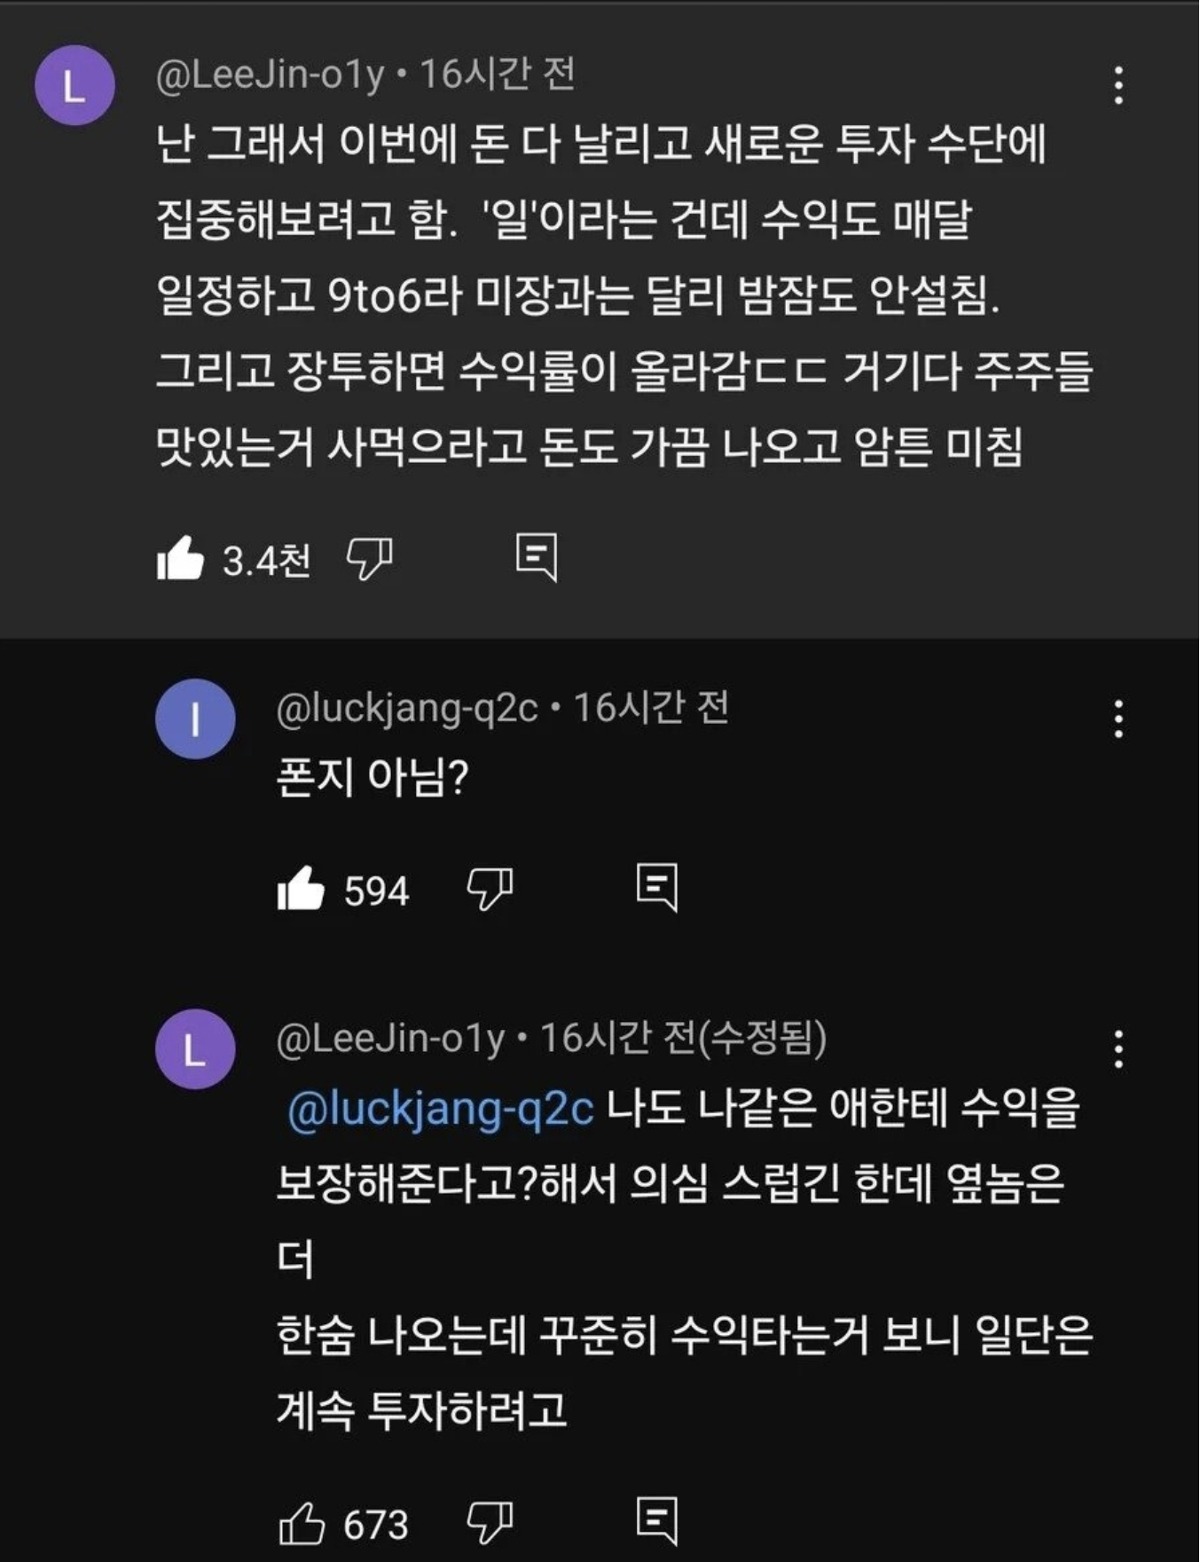The image size is (1200, 1562).
Task: Like the luckjang-q2c reply
Action: [x=301, y=889]
